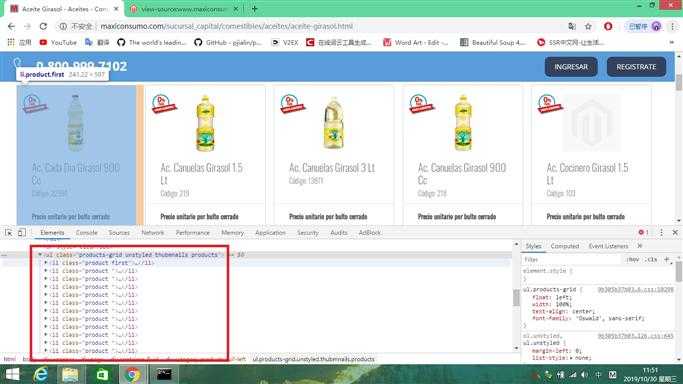Viewport: 683px width, 384px height.
Task: Switch to the Sources tab
Action: pyautogui.click(x=119, y=232)
